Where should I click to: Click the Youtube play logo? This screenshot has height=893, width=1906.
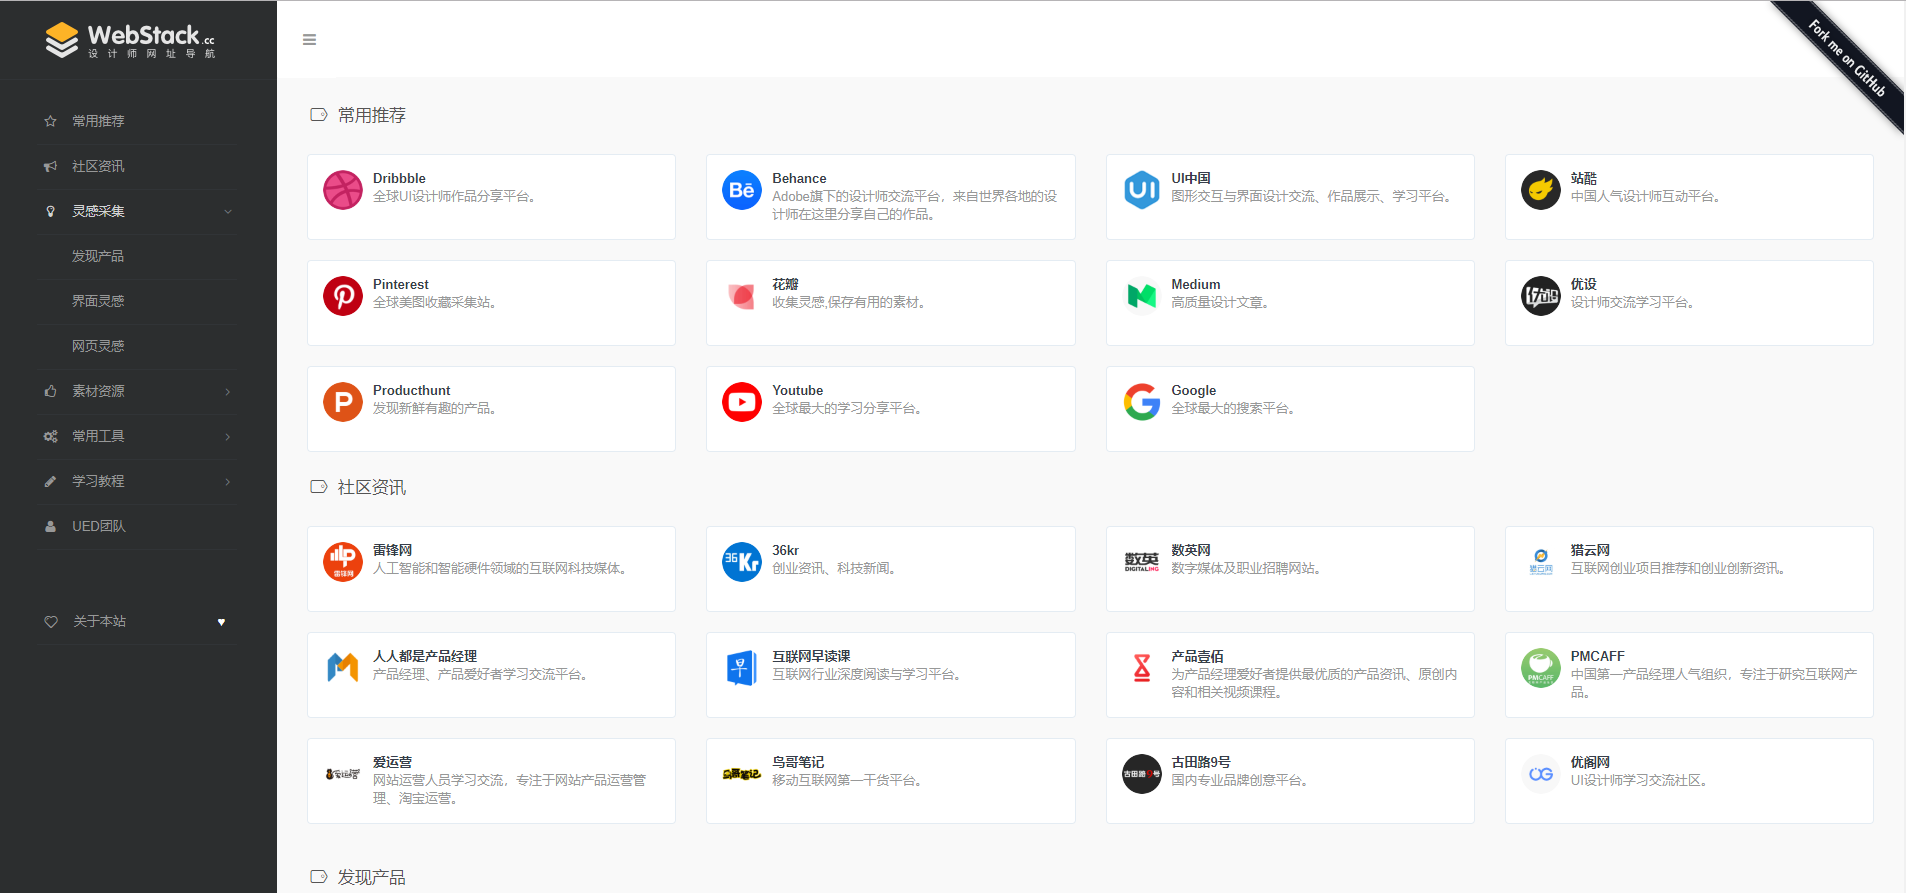742,402
